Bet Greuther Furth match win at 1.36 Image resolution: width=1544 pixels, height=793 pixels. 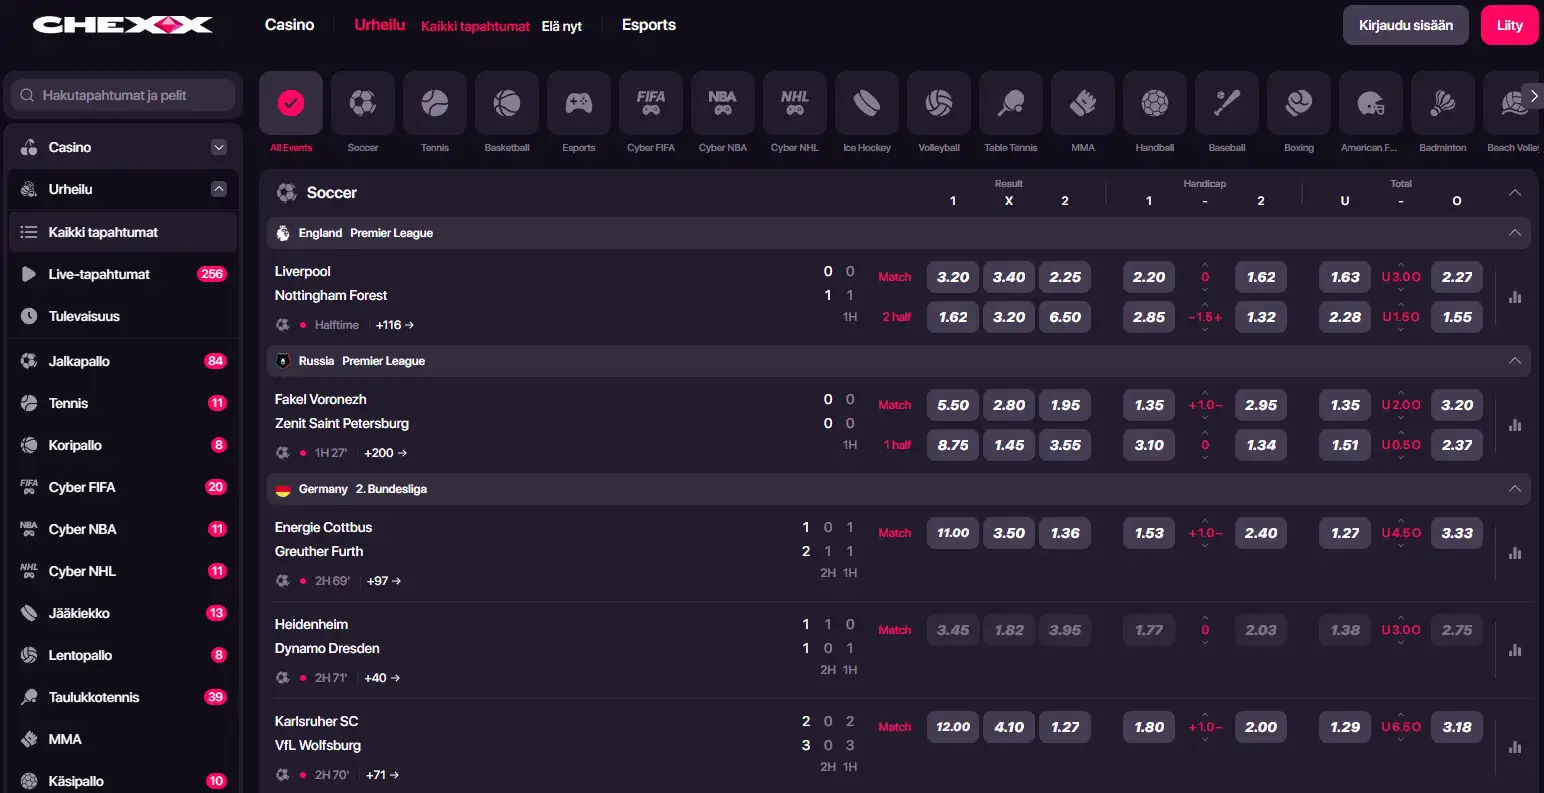pyautogui.click(x=1065, y=533)
